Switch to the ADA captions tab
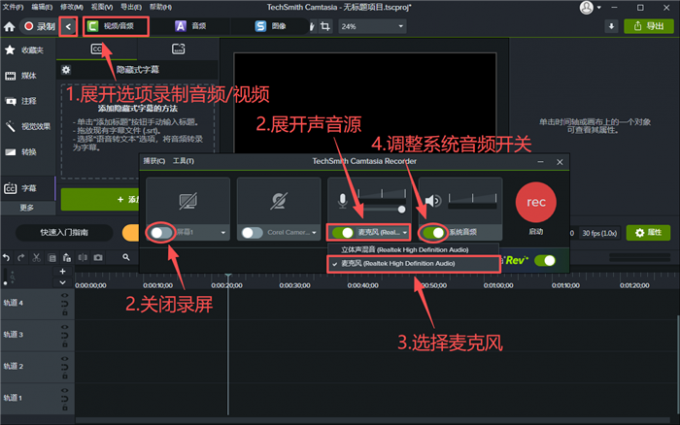This screenshot has height=425, width=680. pos(178,49)
